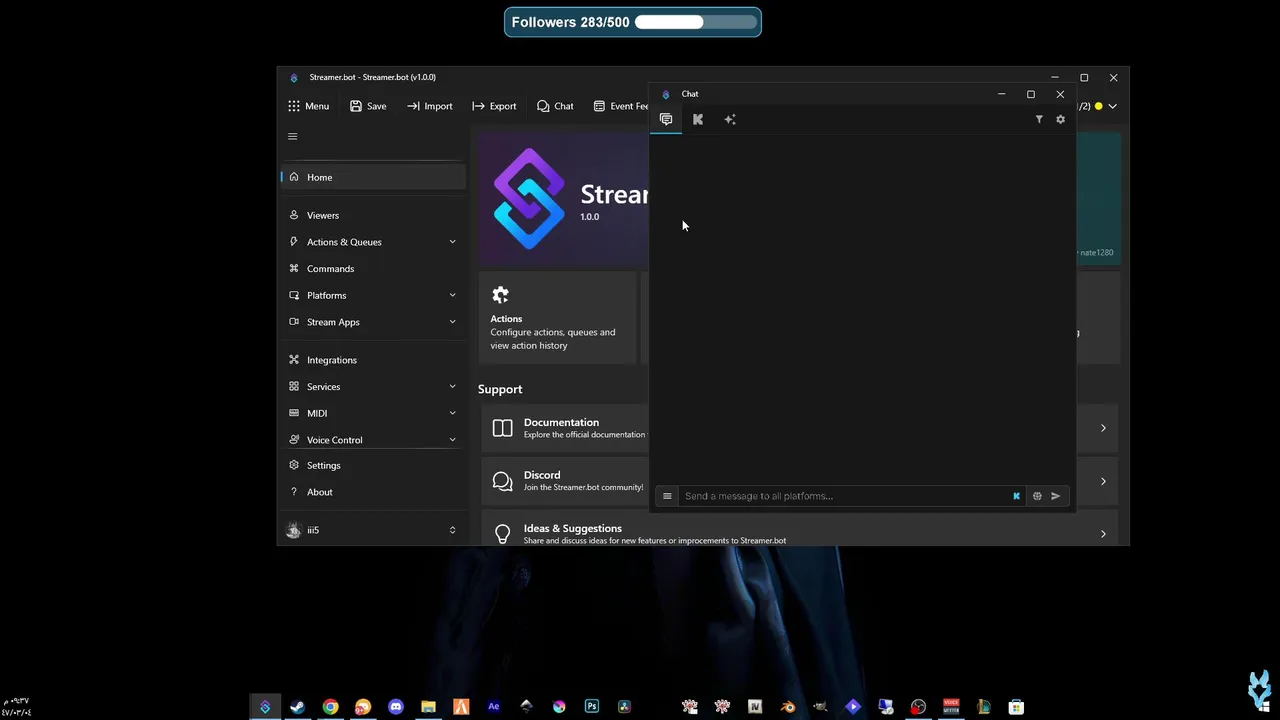This screenshot has width=1280, height=720.
Task: Toggle Kick platform icon in message box
Action: pos(1017,496)
